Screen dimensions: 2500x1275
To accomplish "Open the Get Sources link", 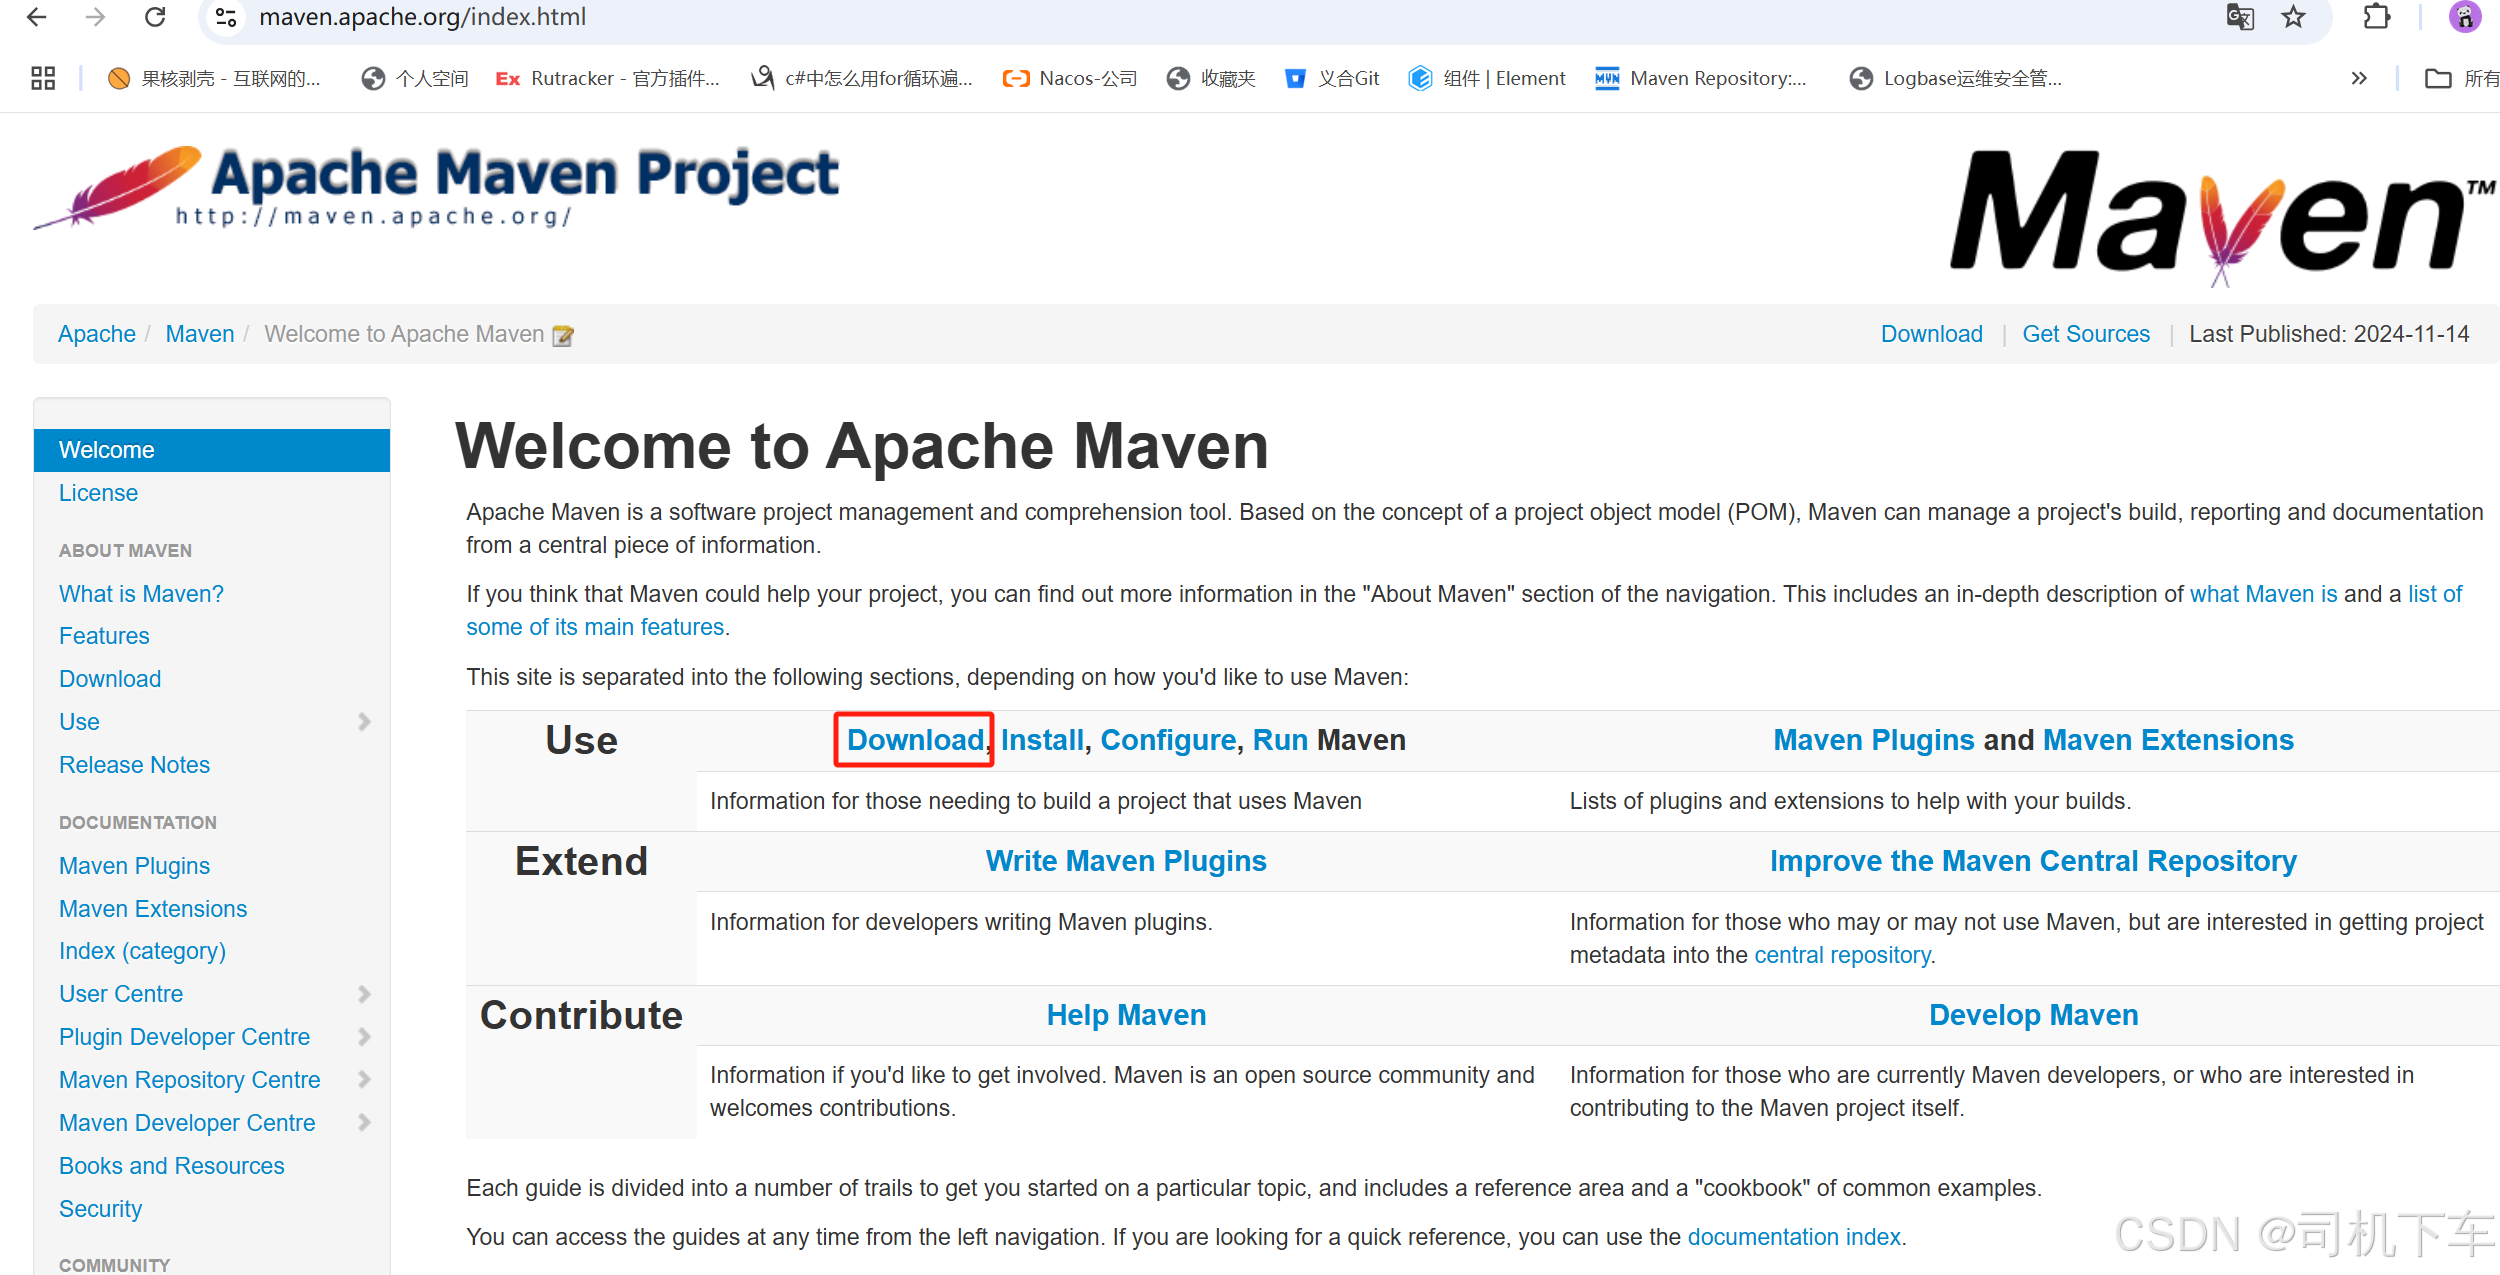I will (2085, 334).
